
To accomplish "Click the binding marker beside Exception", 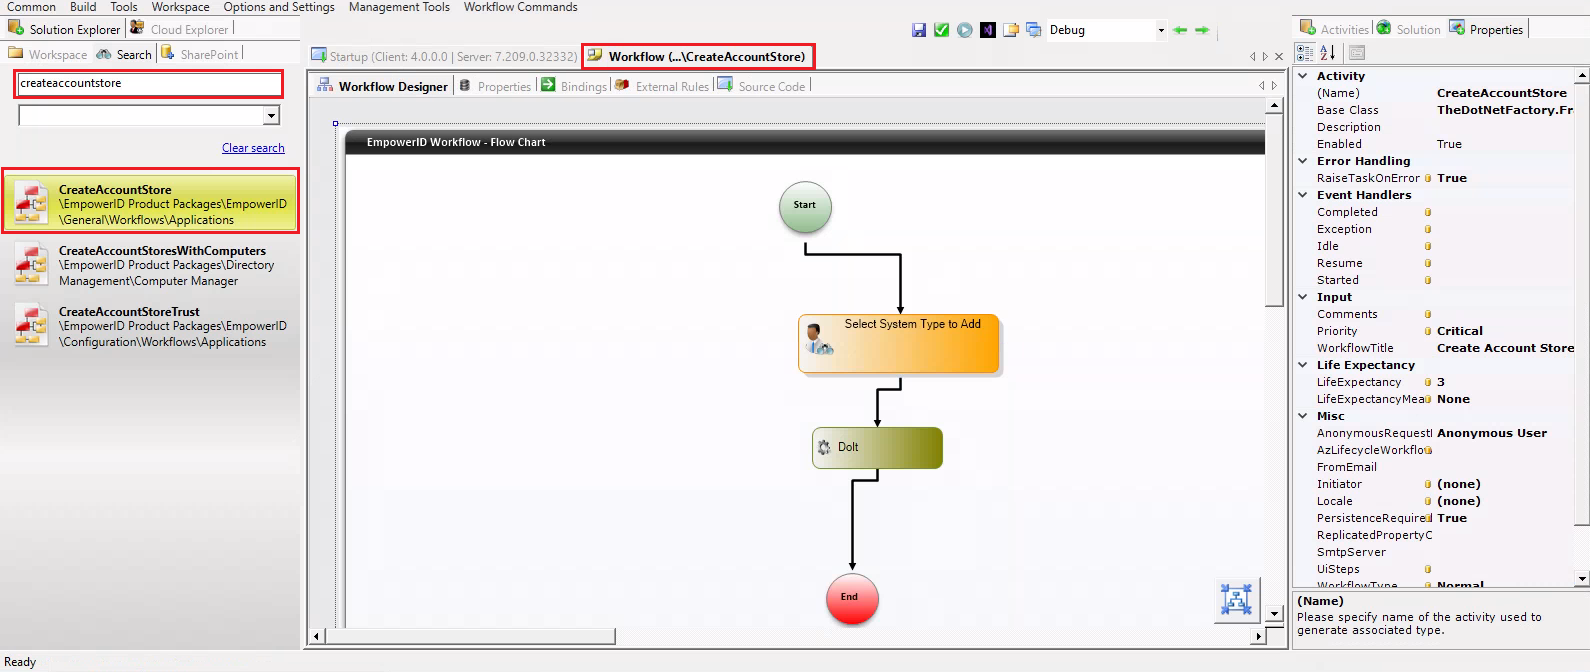I will (x=1428, y=229).
